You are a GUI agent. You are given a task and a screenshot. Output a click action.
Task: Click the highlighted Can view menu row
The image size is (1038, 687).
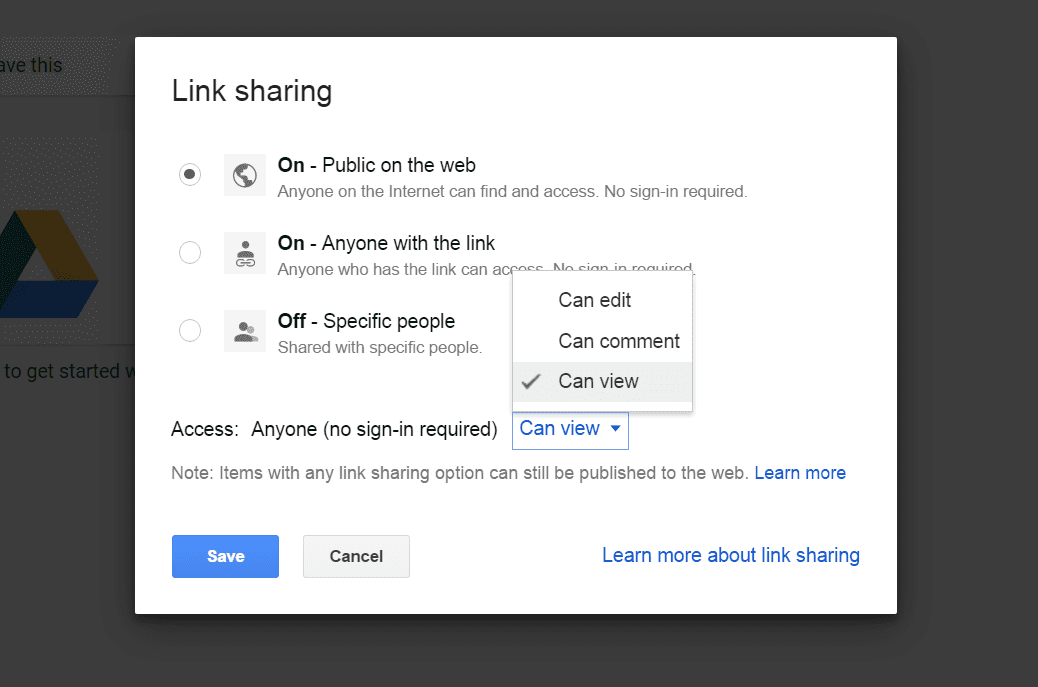point(598,381)
